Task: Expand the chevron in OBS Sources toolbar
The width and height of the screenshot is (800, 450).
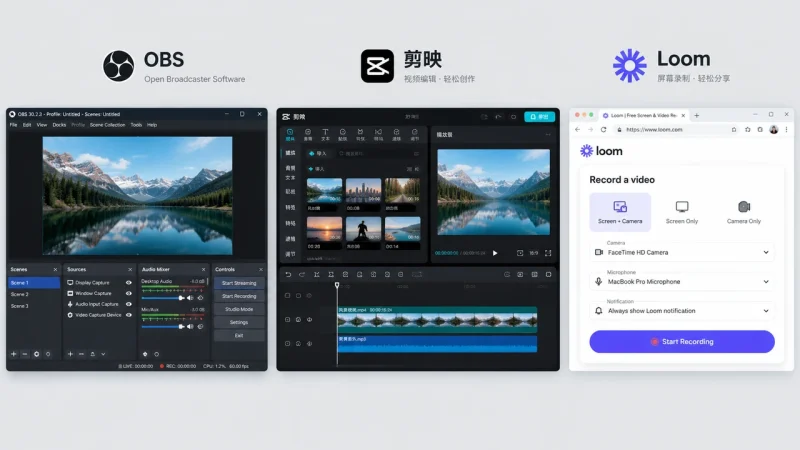Action: point(103,354)
